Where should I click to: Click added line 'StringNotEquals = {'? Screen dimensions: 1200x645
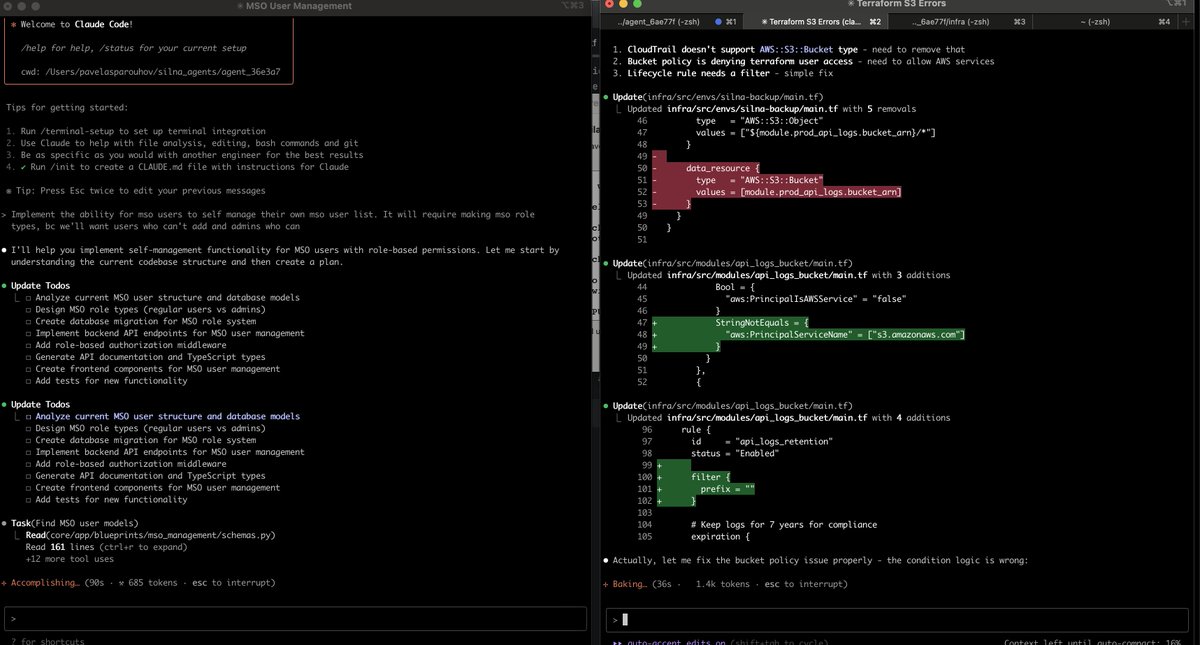pos(762,322)
